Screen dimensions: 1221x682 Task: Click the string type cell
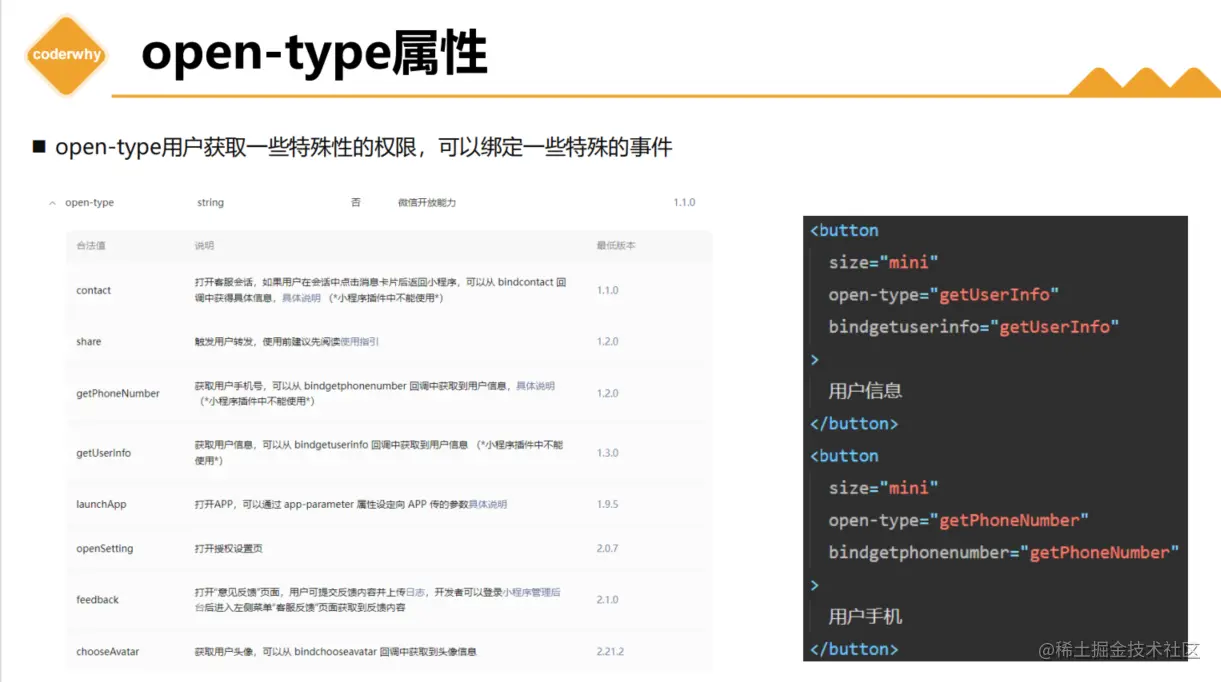point(210,203)
